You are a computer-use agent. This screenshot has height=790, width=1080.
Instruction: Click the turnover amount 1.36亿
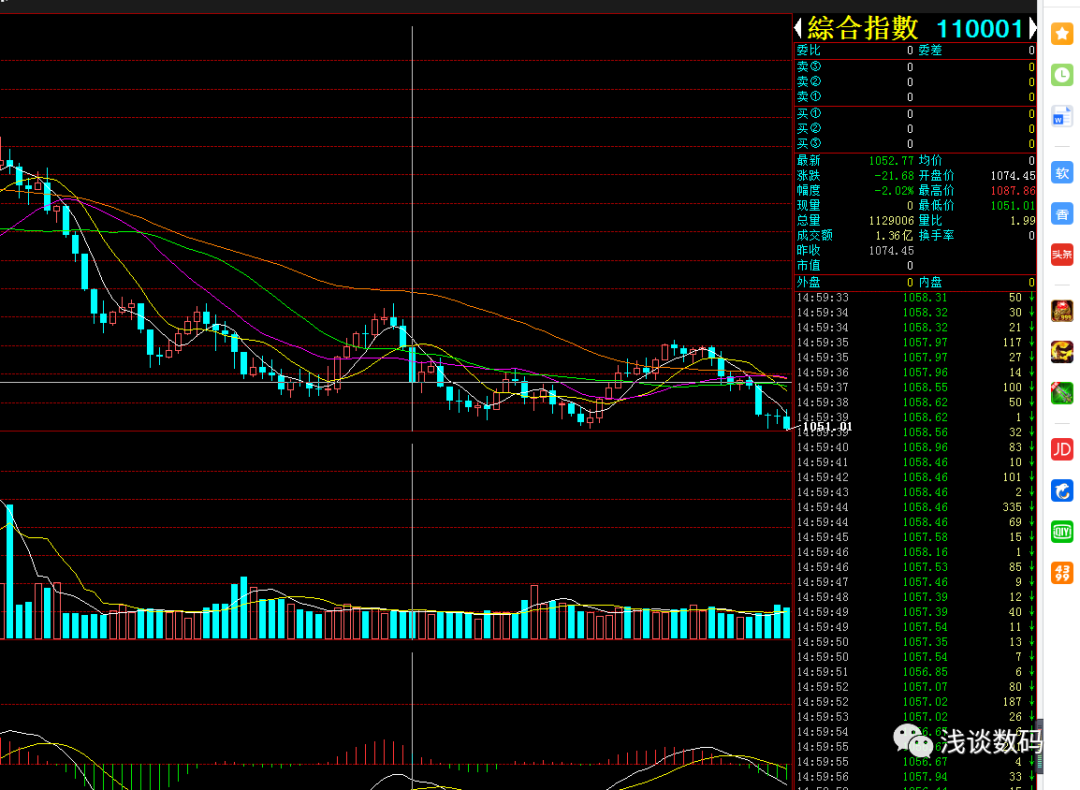[893, 236]
